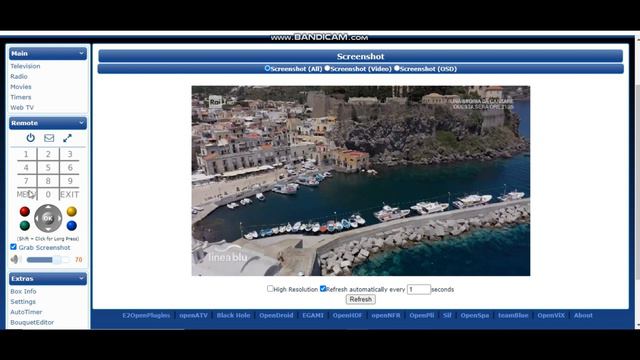Image resolution: width=640 pixels, height=360 pixels.
Task: Click the EXIT key on remote
Action: pyautogui.click(x=70, y=195)
